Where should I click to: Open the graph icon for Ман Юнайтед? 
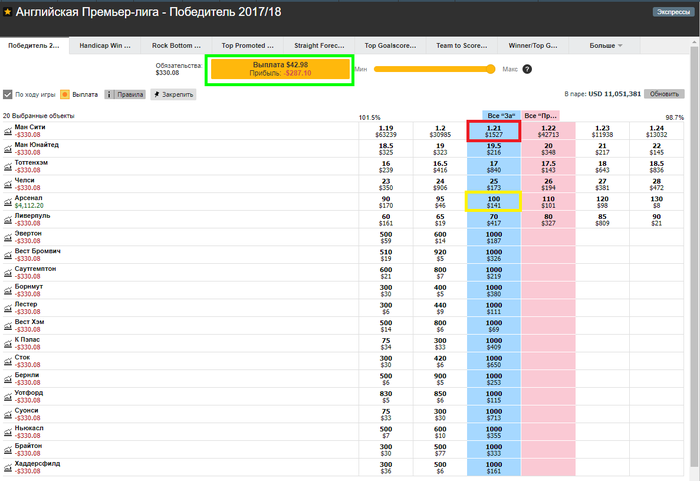pyautogui.click(x=8, y=149)
